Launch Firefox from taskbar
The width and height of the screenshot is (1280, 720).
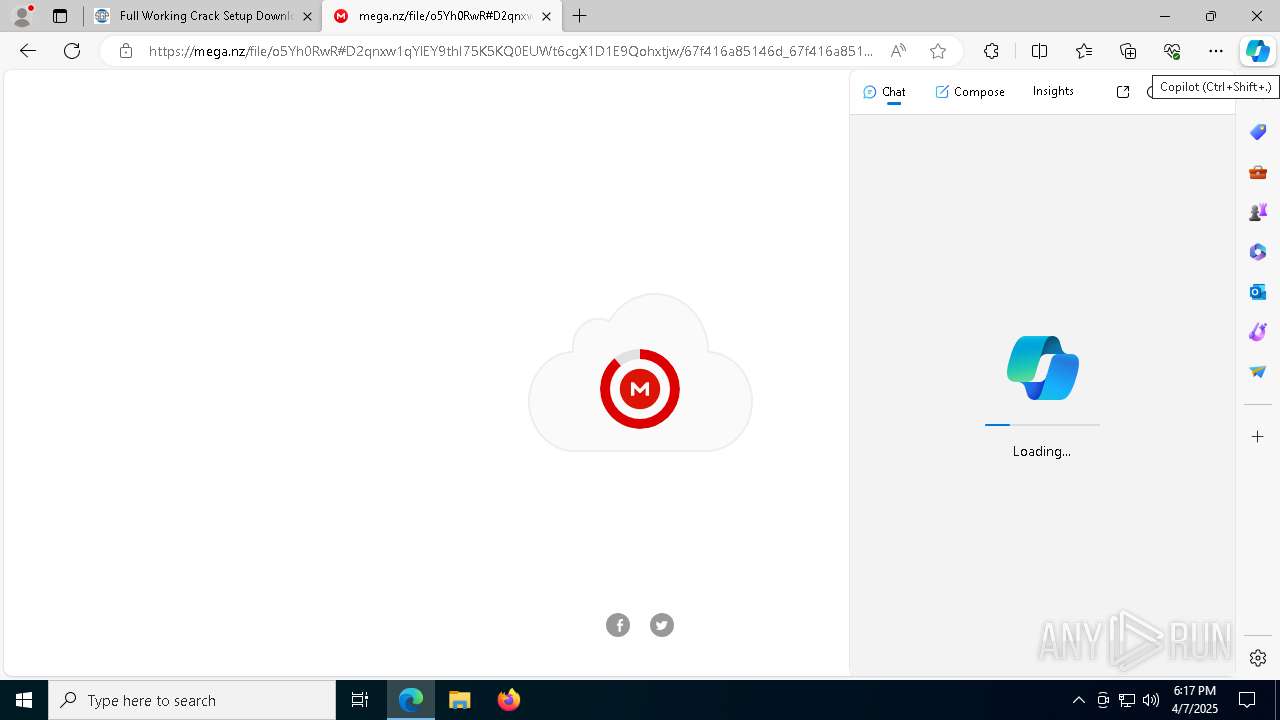pyautogui.click(x=508, y=700)
